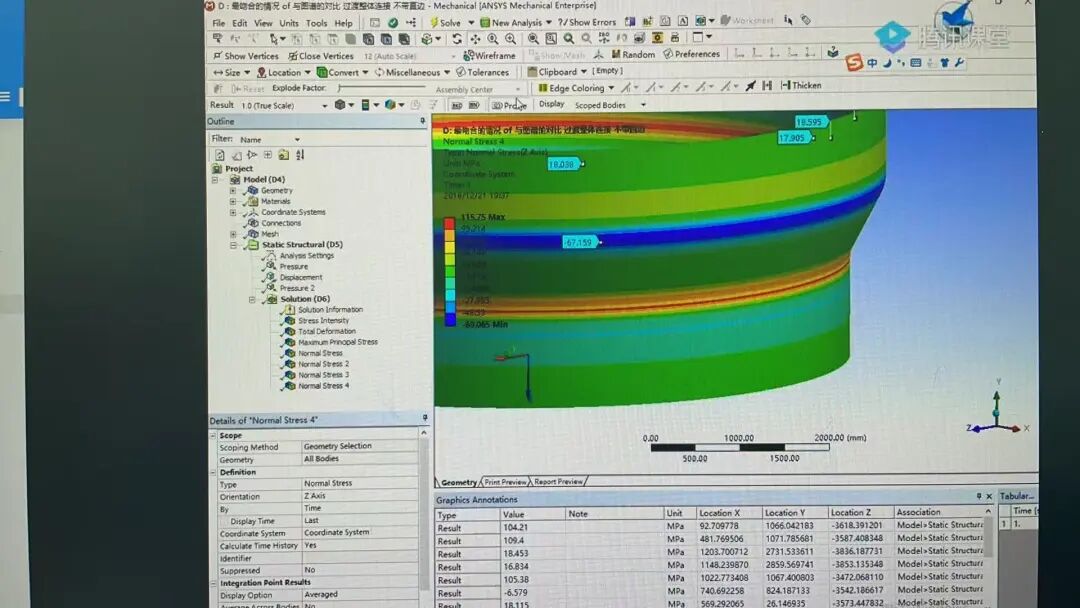Pin the Outline panel
1080x608 pixels.
pyautogui.click(x=422, y=121)
